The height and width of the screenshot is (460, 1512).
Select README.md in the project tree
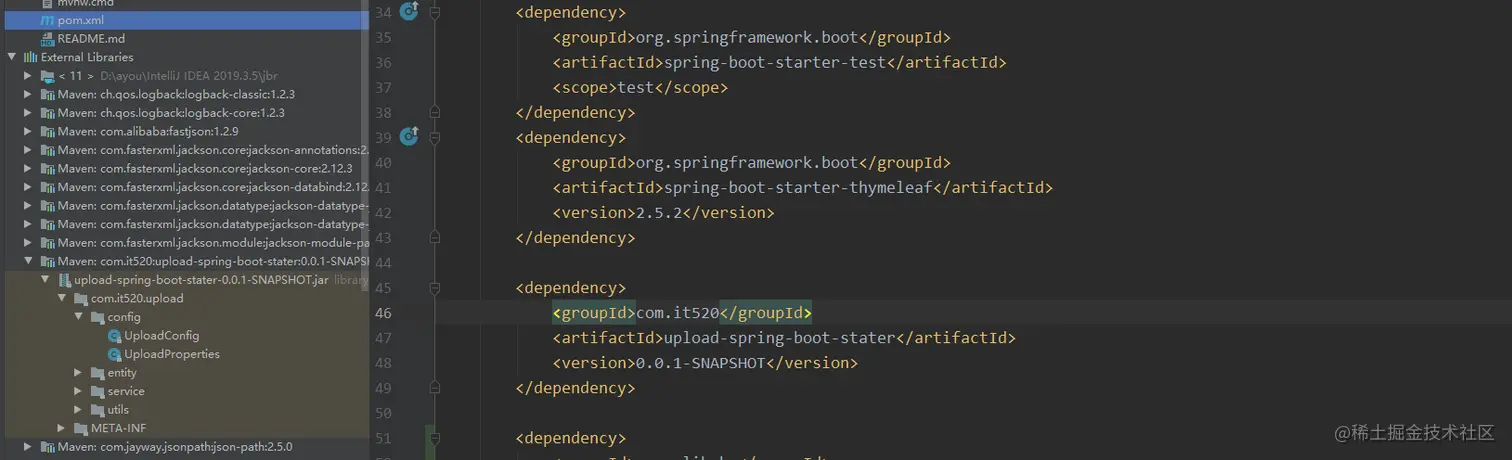(x=185, y=39)
